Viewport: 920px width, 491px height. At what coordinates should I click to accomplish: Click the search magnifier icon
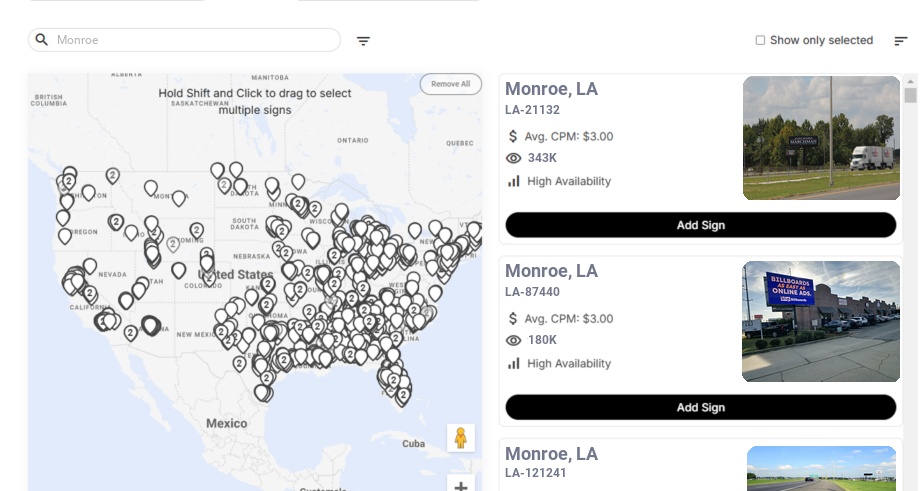click(x=42, y=40)
